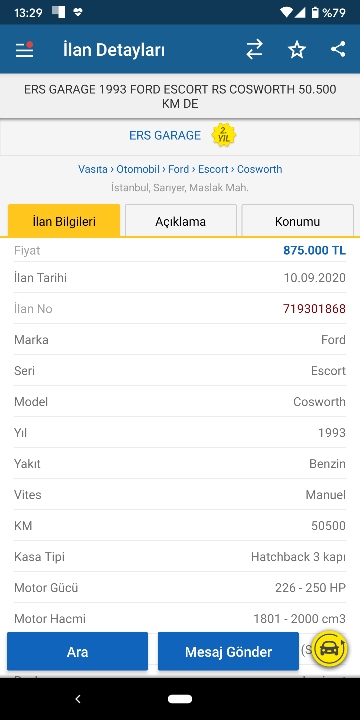
Task: Open the ERS GARAGE seller link
Action: [x=165, y=135]
